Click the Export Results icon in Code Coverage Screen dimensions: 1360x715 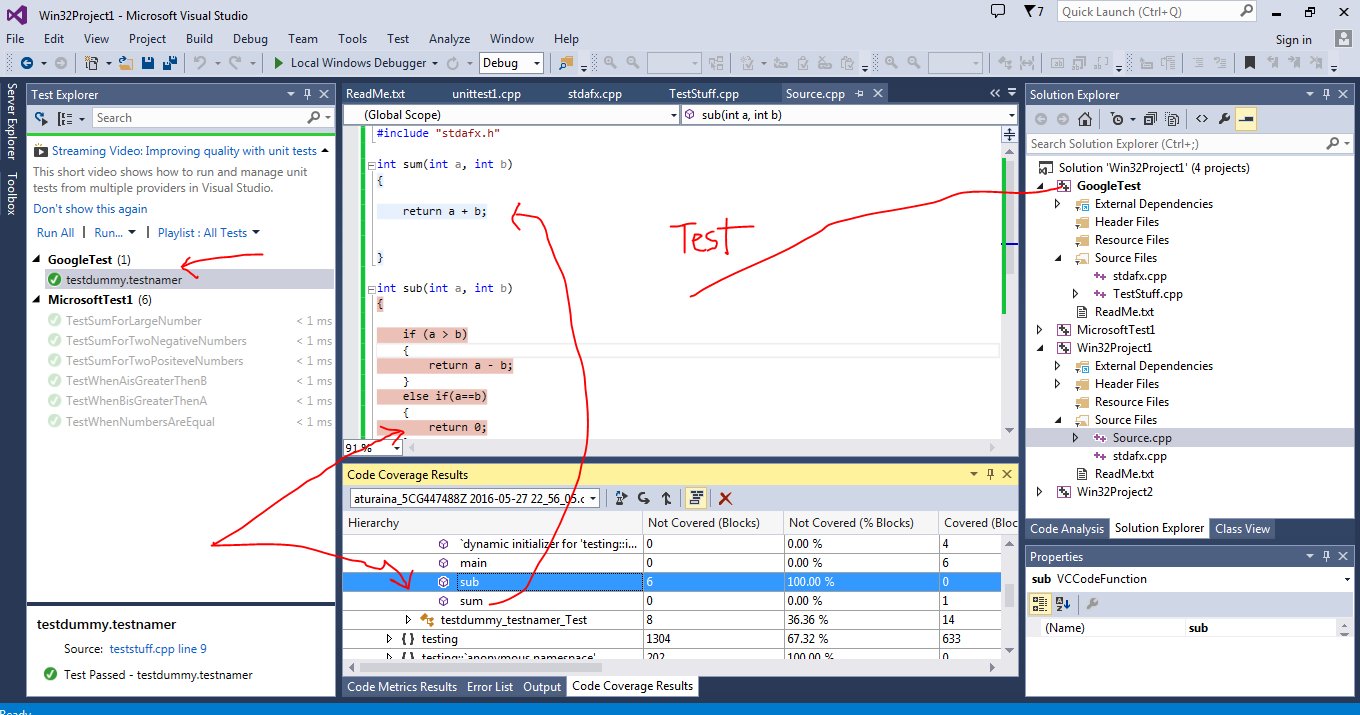pos(621,498)
